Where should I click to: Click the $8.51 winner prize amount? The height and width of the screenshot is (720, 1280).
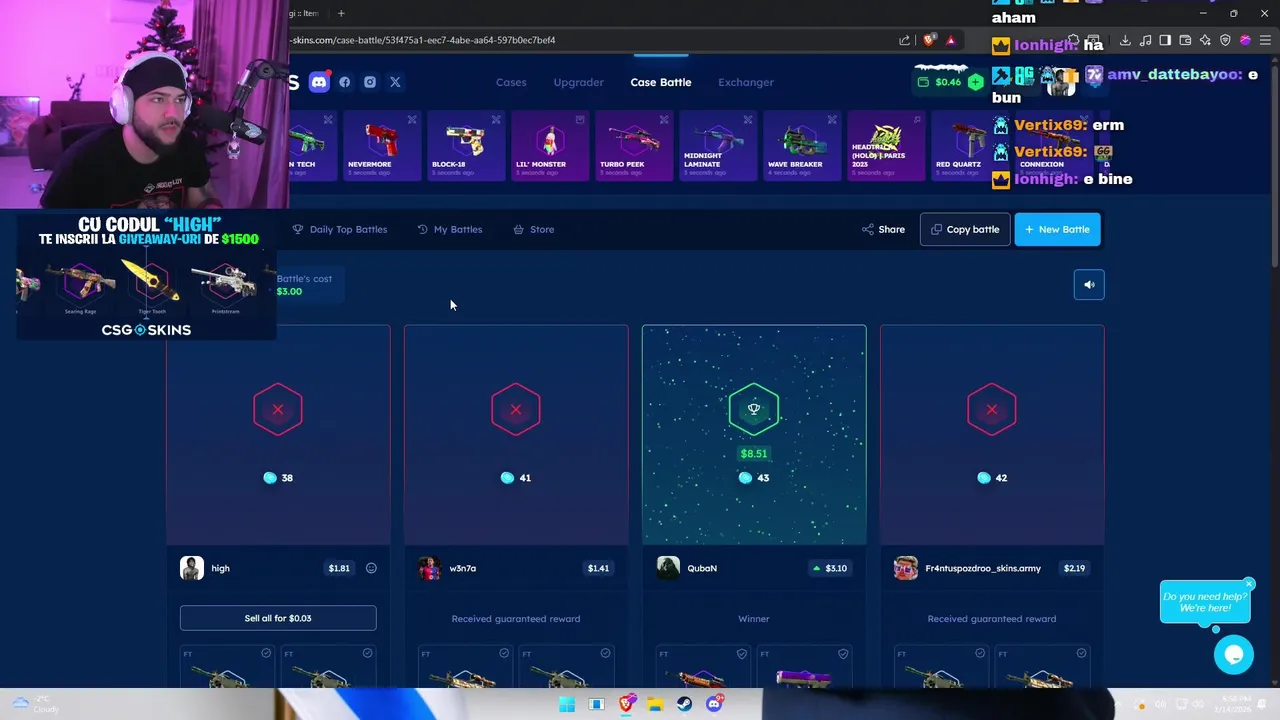click(754, 454)
